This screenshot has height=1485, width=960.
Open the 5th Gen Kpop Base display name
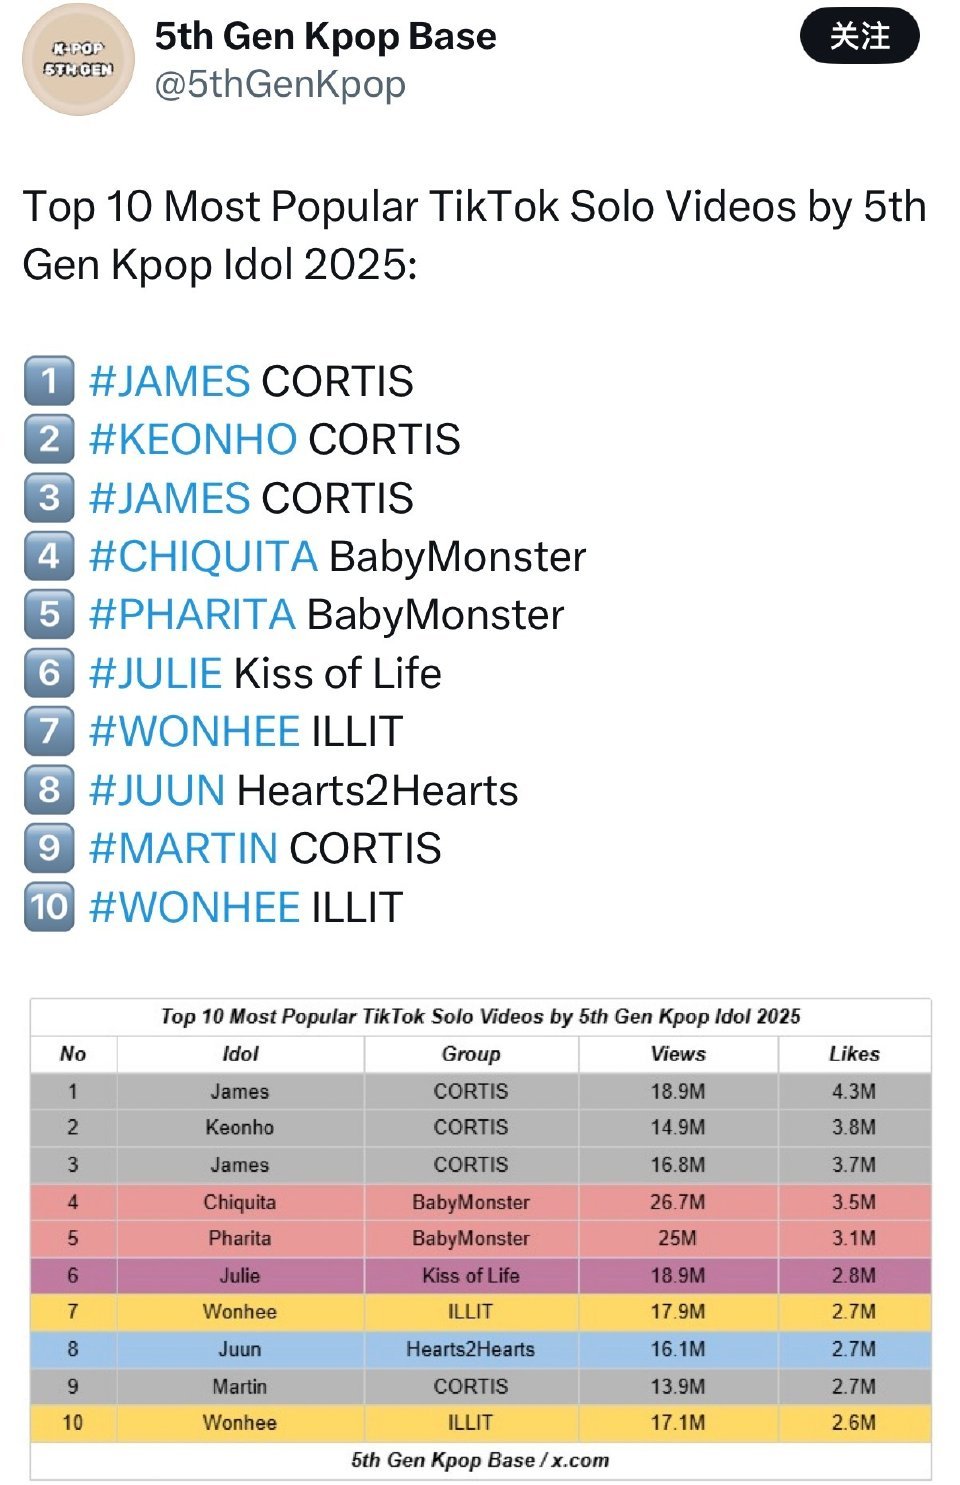325,36
